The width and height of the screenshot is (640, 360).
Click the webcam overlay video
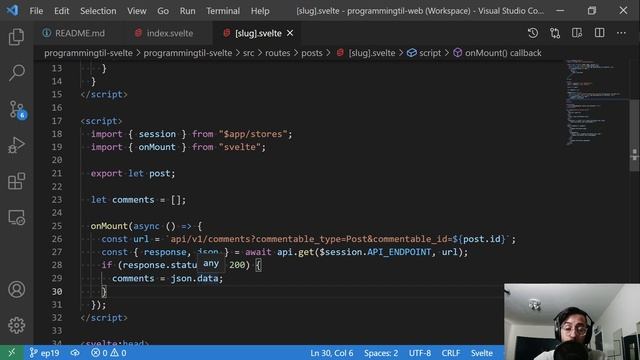pos(572,322)
